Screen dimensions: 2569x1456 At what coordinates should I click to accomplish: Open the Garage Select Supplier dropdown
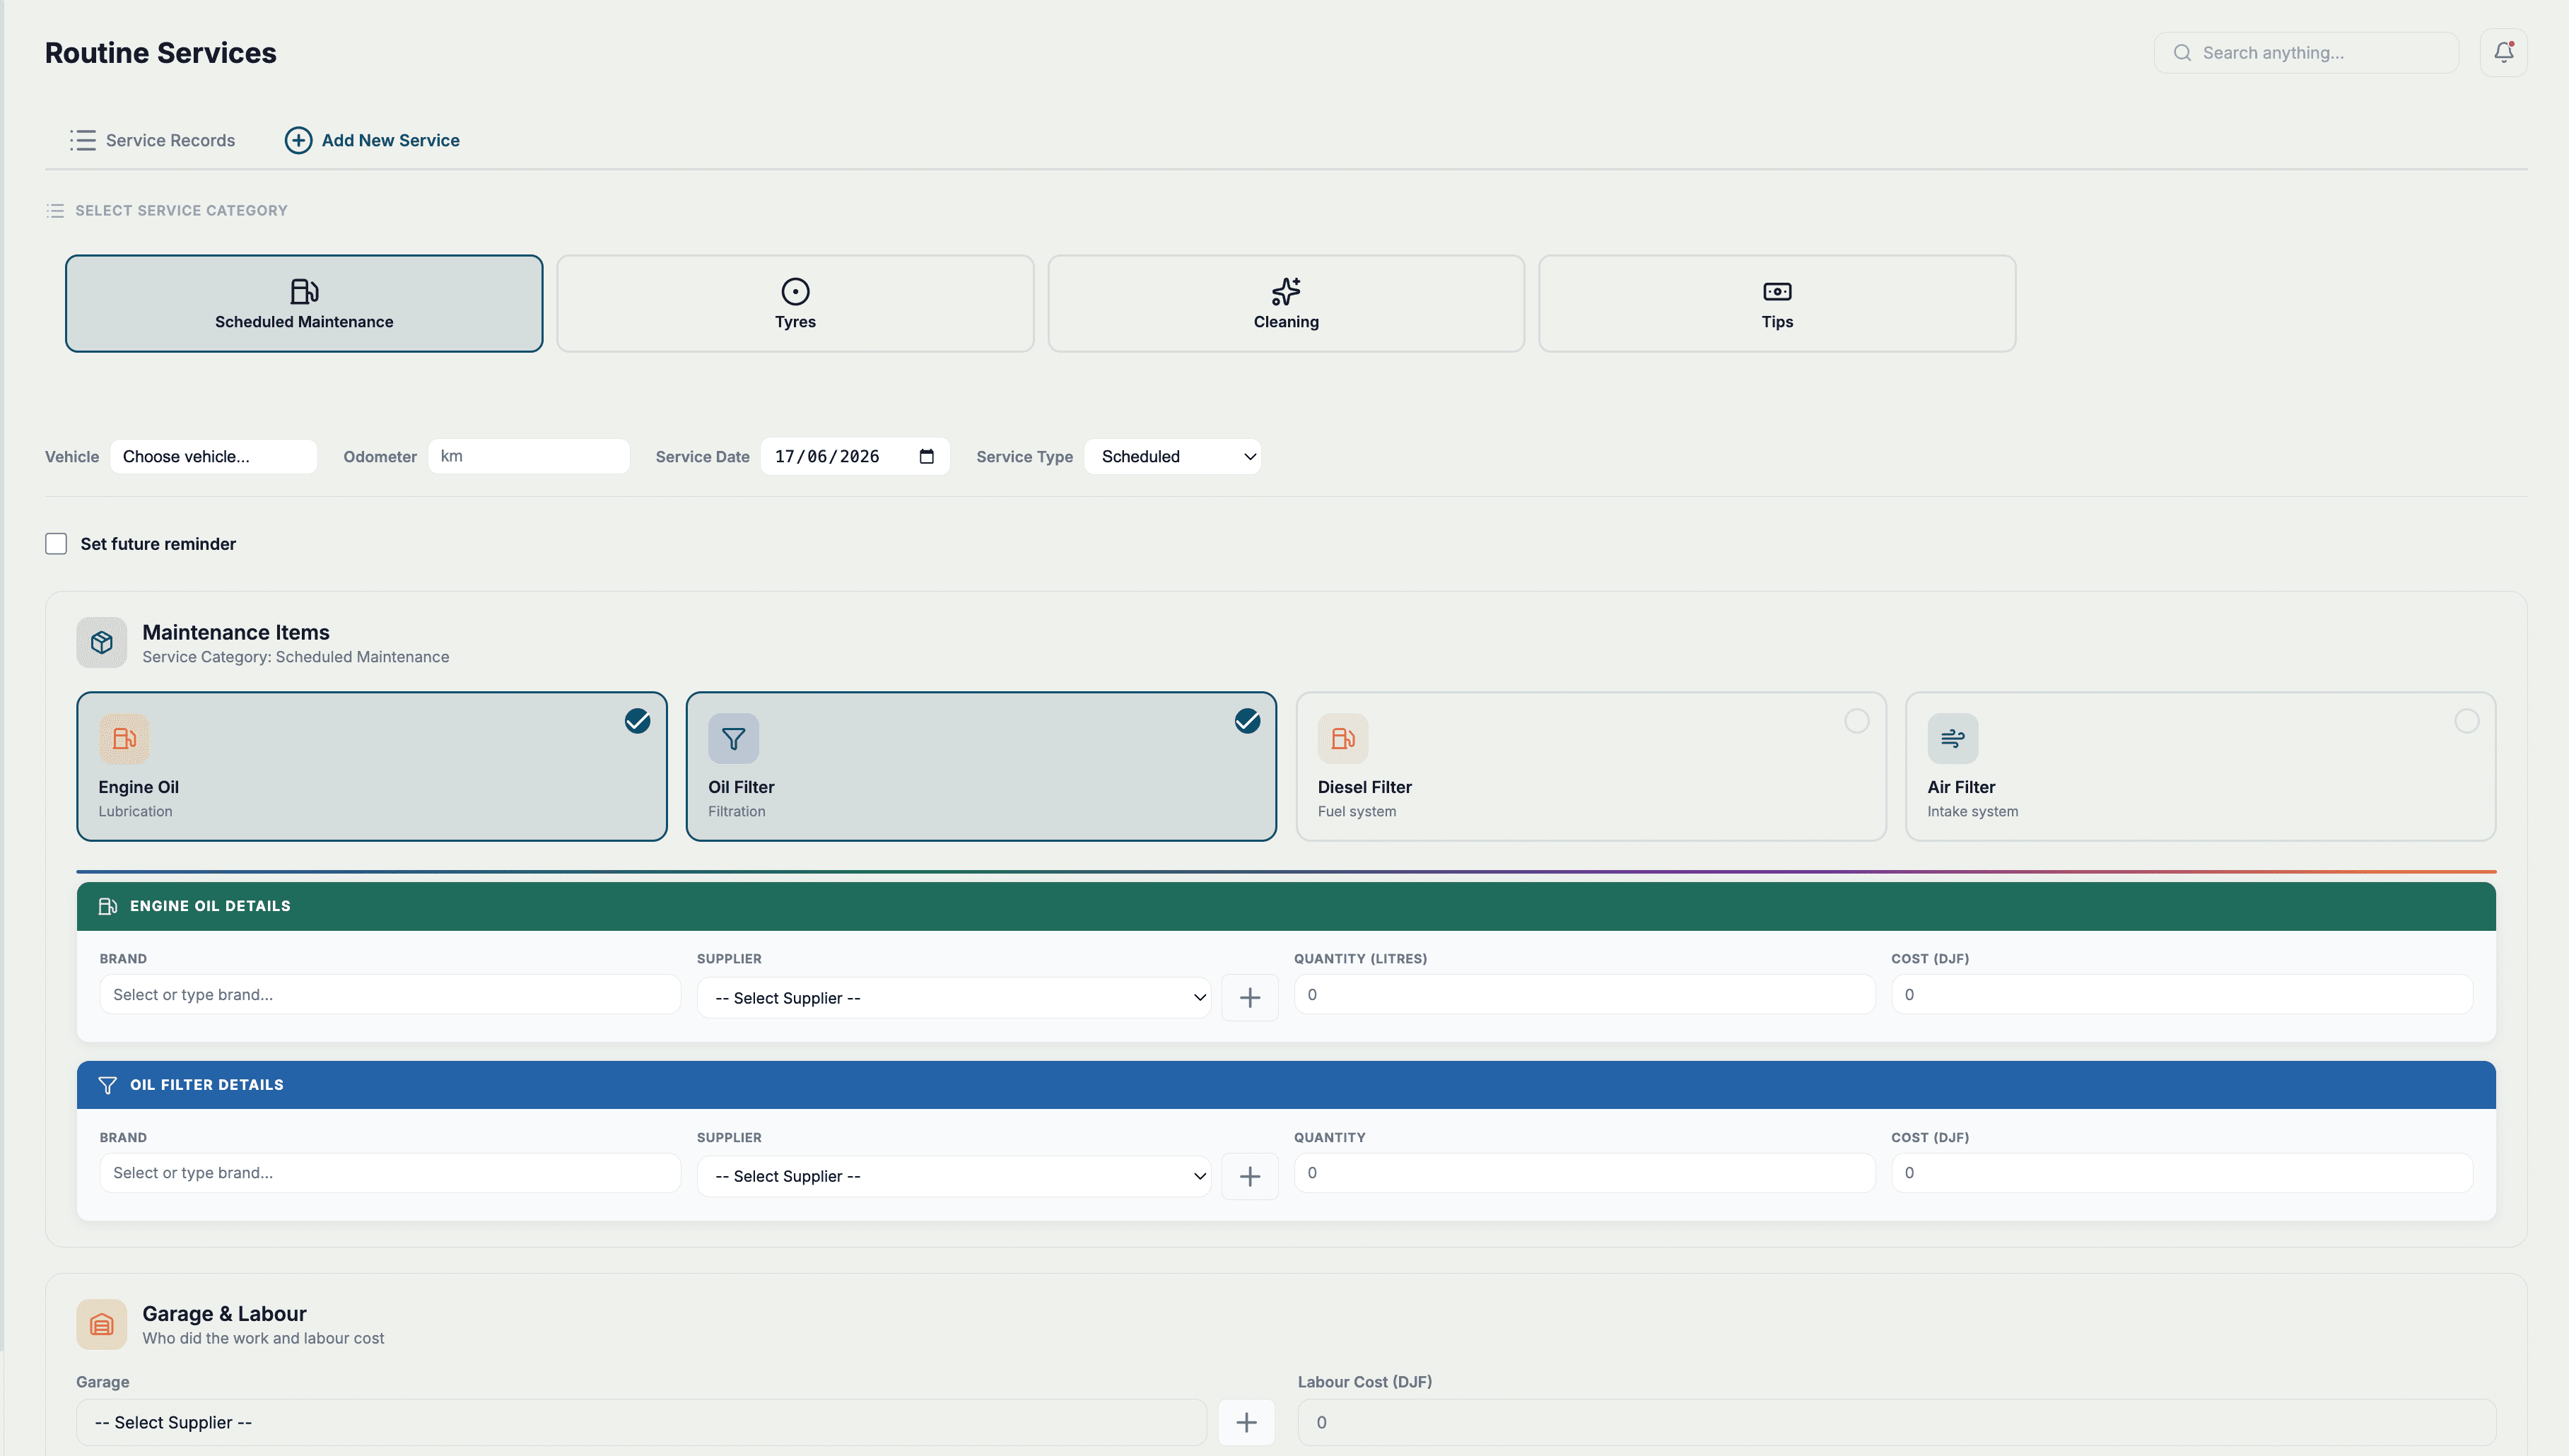tap(641, 1423)
